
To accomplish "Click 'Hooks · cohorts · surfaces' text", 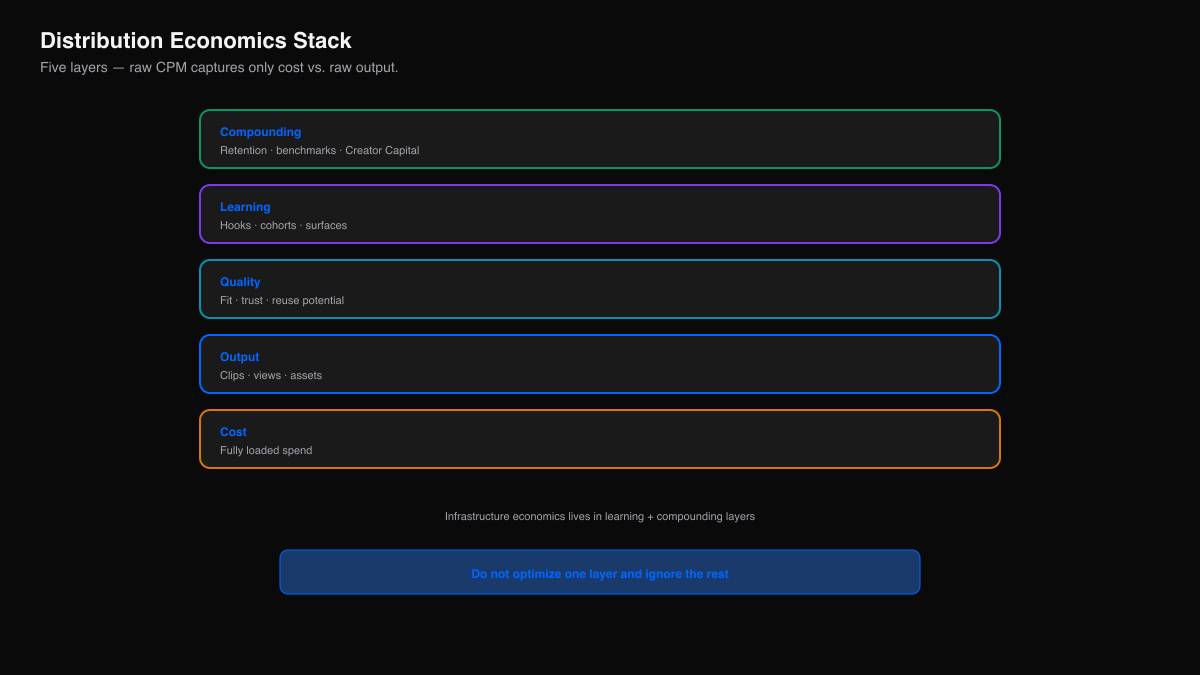I will tap(283, 225).
